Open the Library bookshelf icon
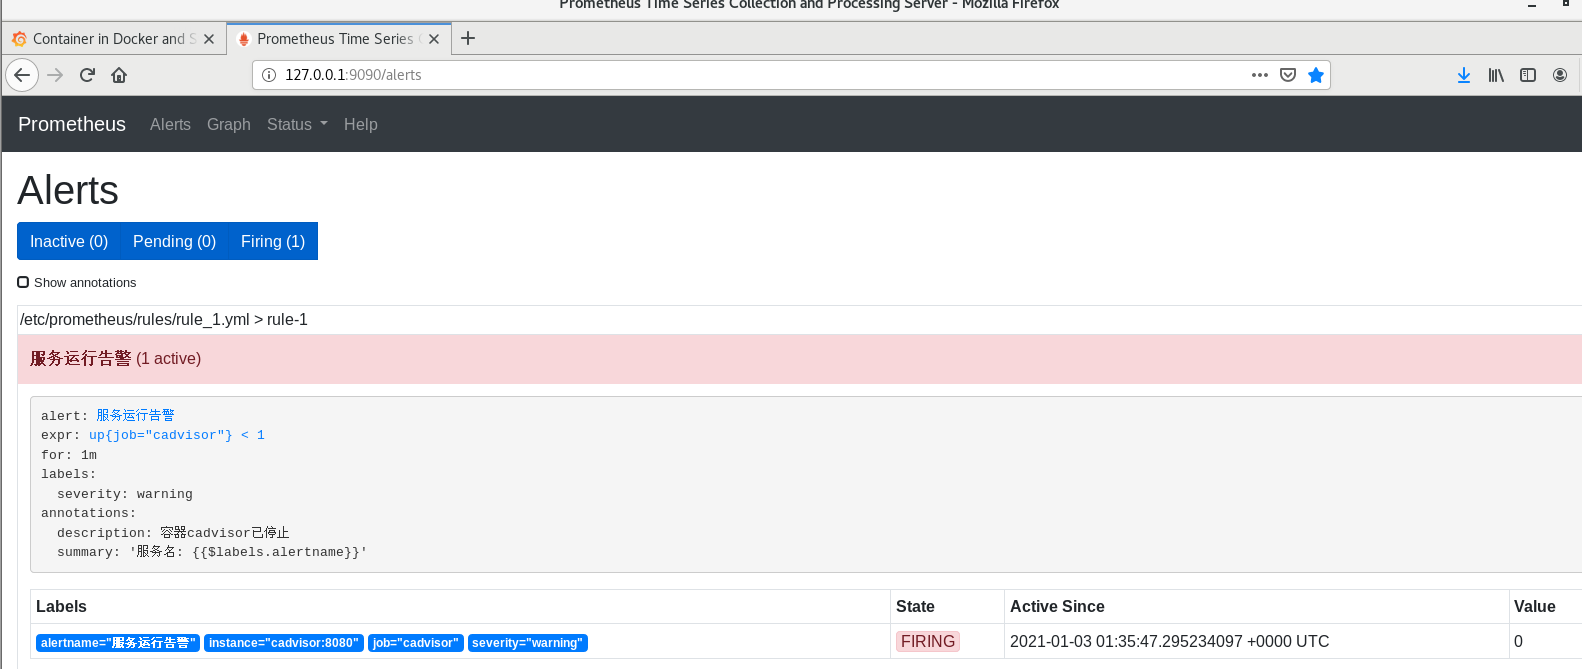 pyautogui.click(x=1496, y=75)
